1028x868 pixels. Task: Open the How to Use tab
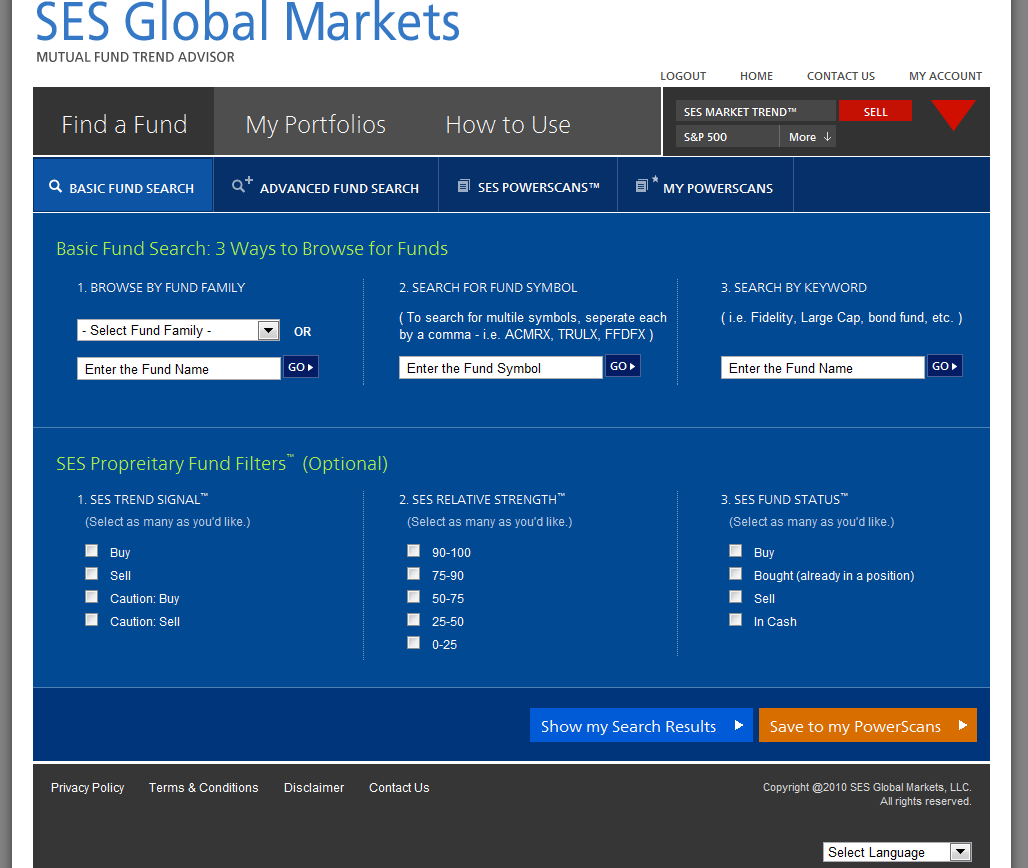pos(508,125)
